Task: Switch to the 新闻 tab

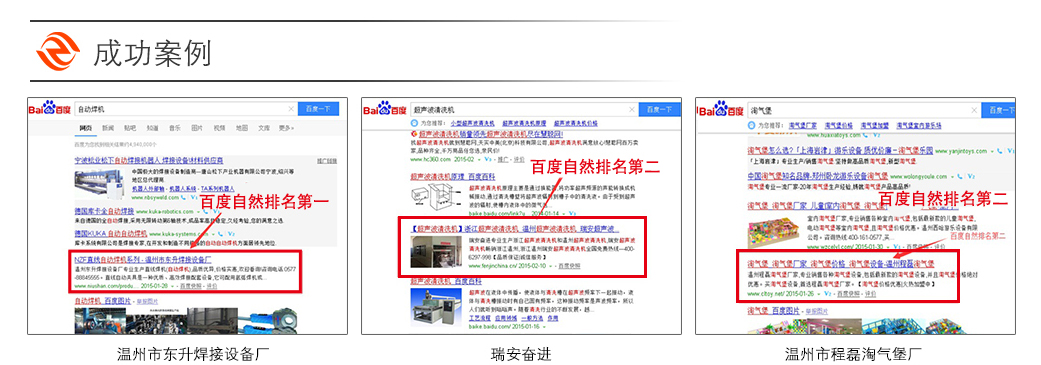Action: coord(108,128)
